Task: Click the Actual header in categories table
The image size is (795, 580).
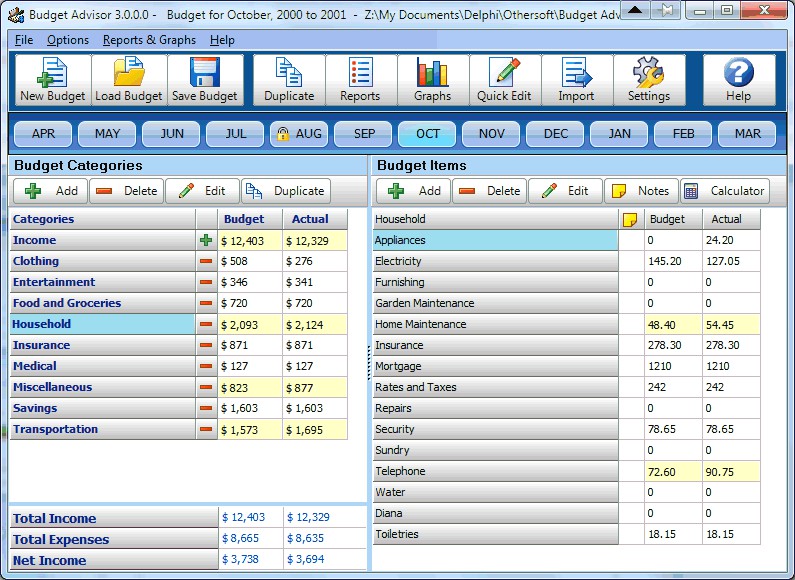Action: (315, 219)
